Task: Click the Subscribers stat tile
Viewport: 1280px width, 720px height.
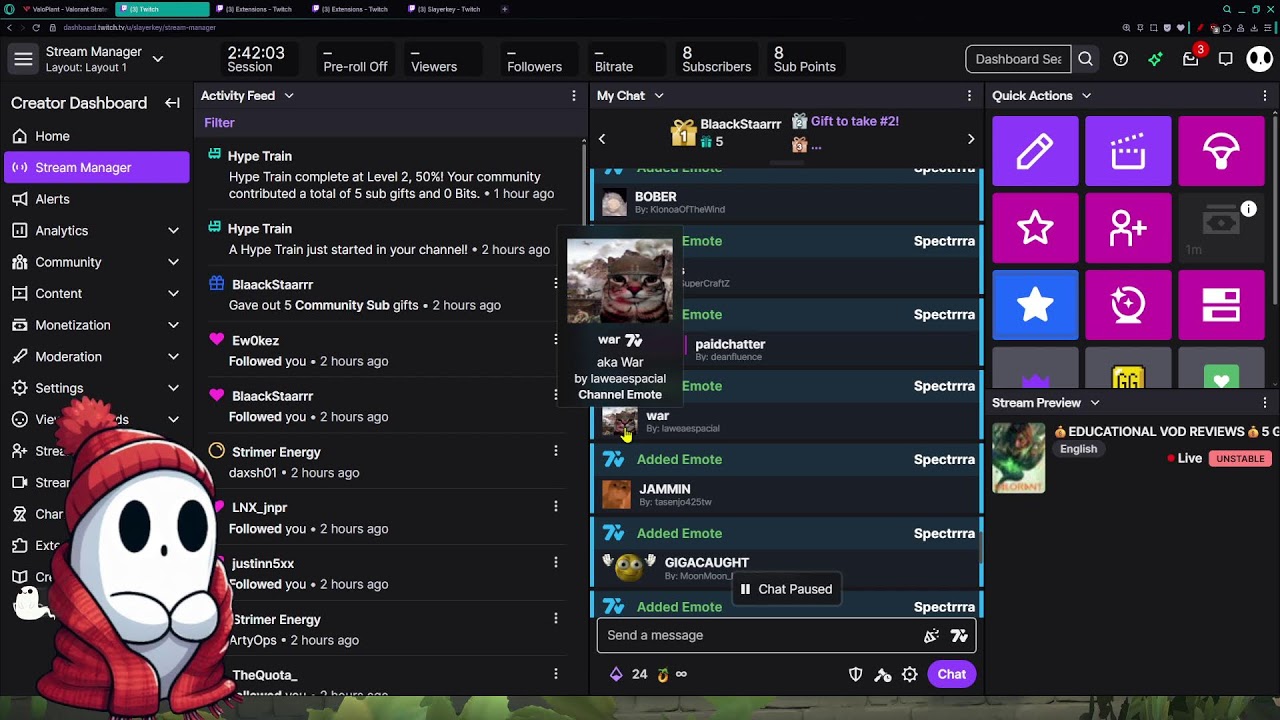Action: pyautogui.click(x=716, y=60)
